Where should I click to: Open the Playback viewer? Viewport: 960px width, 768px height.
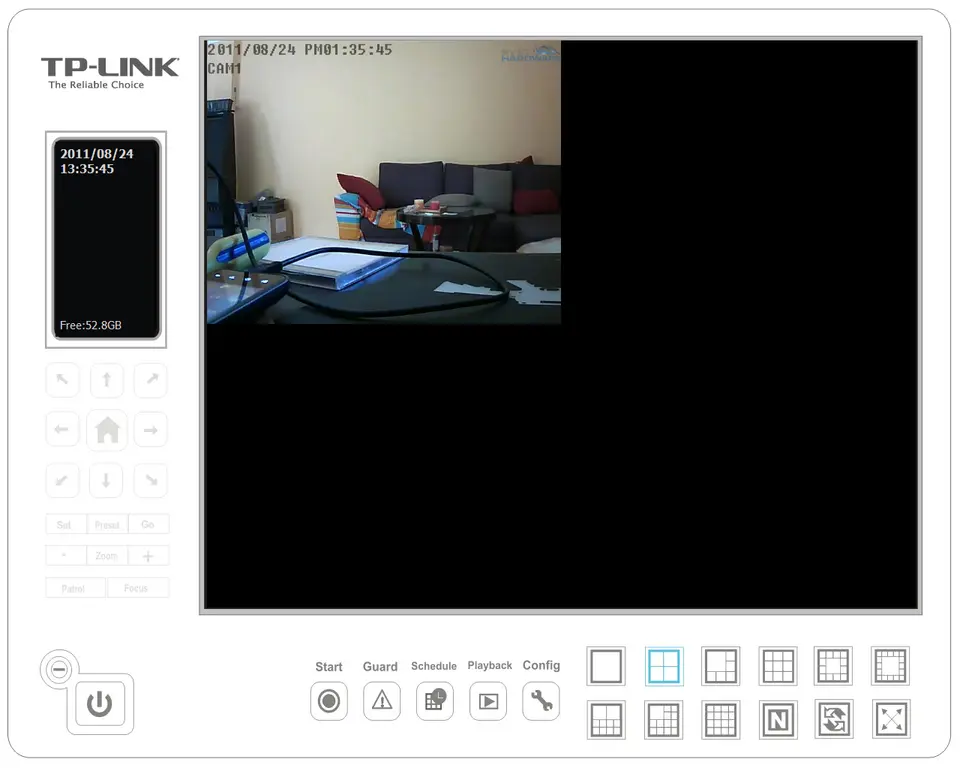point(488,701)
